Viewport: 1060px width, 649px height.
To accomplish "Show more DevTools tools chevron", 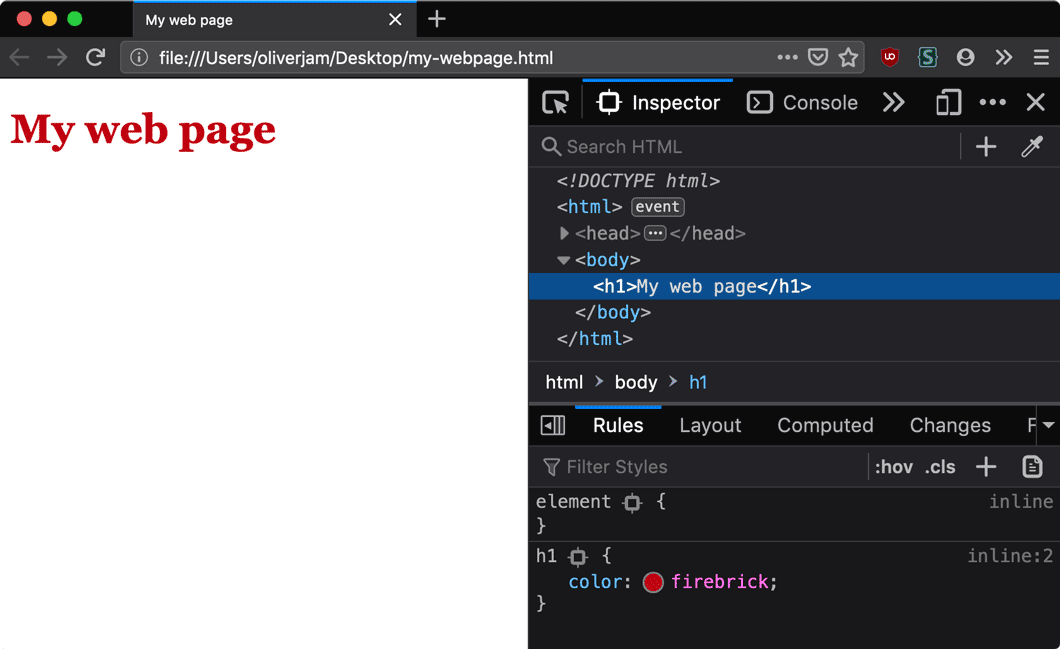I will 893,103.
